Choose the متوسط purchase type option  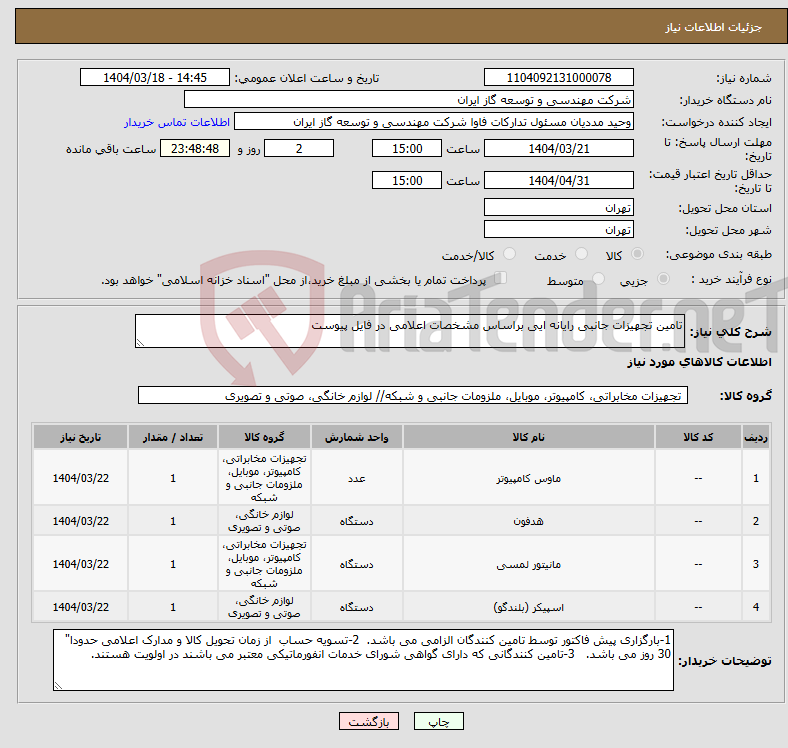point(598,278)
